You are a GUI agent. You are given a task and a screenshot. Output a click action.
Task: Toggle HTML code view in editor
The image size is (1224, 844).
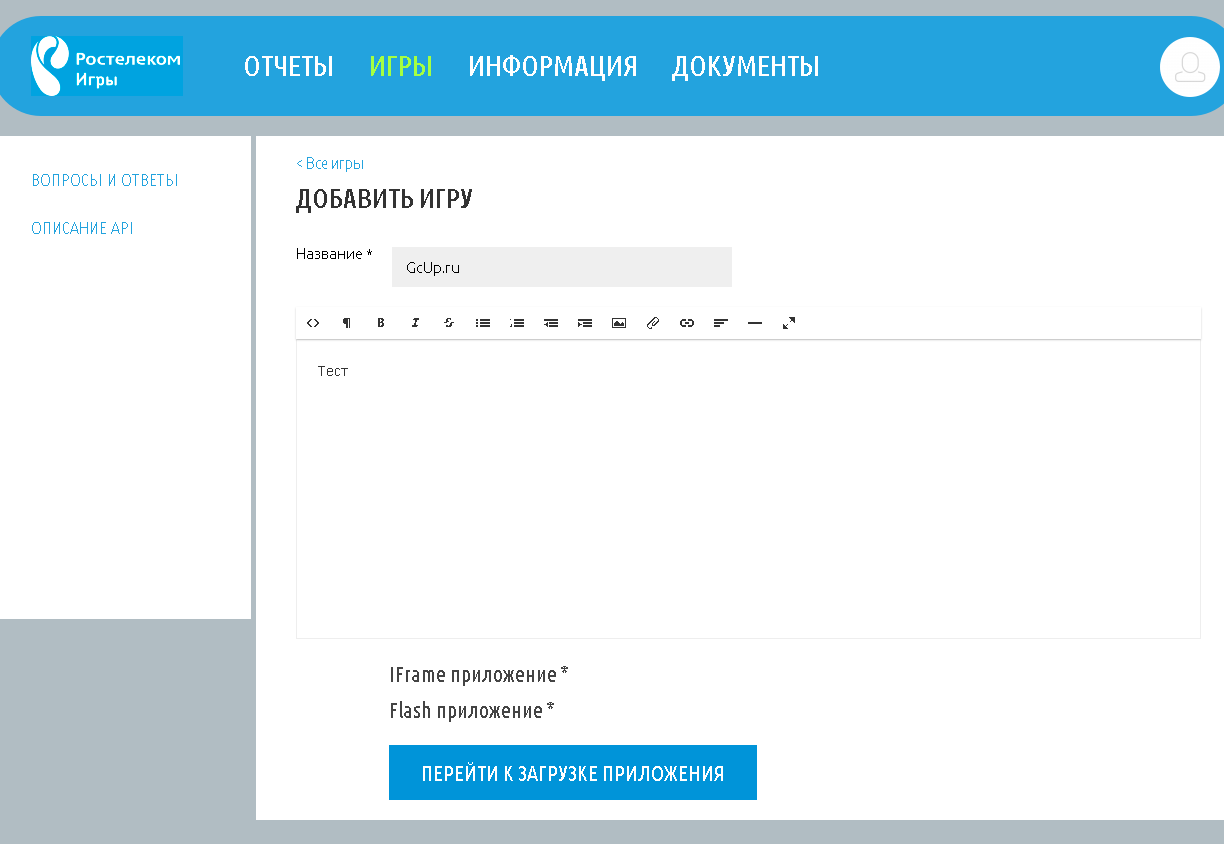(x=313, y=323)
